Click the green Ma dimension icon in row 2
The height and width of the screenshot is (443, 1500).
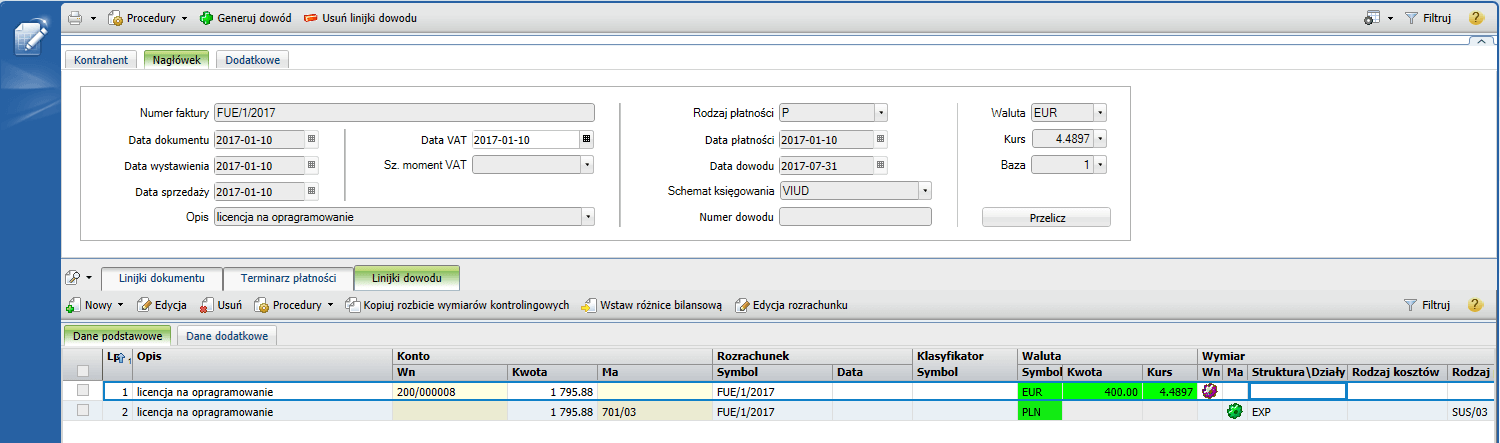coord(1234,410)
